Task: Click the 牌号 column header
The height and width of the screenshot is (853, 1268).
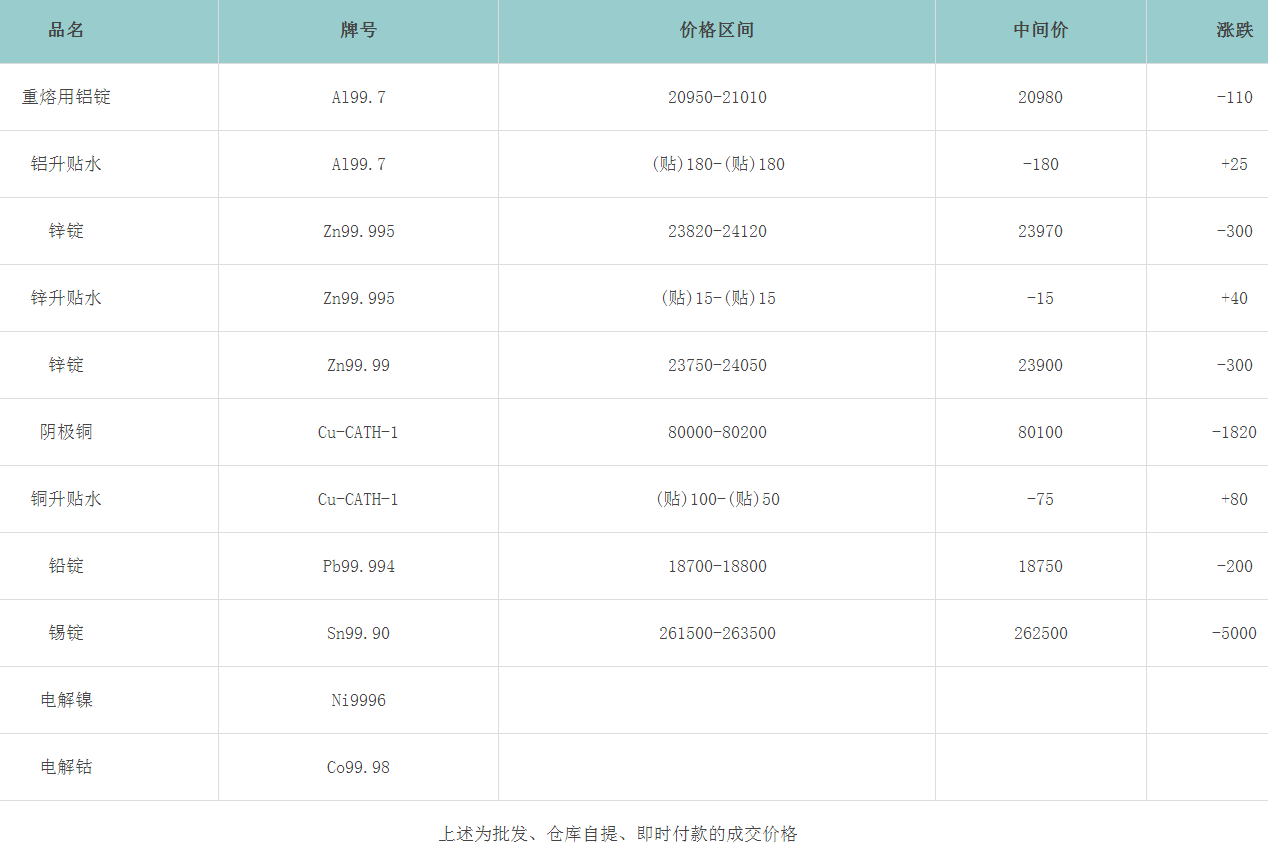Action: (358, 30)
